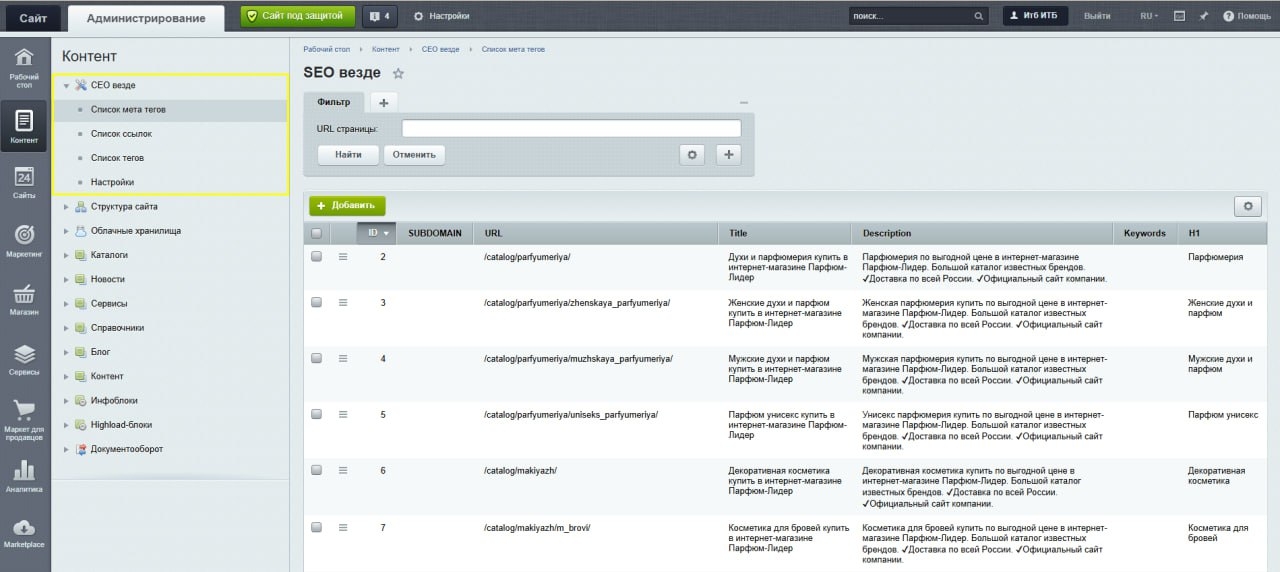Check the row with ID 3
The height and width of the screenshot is (572, 1280).
[317, 303]
